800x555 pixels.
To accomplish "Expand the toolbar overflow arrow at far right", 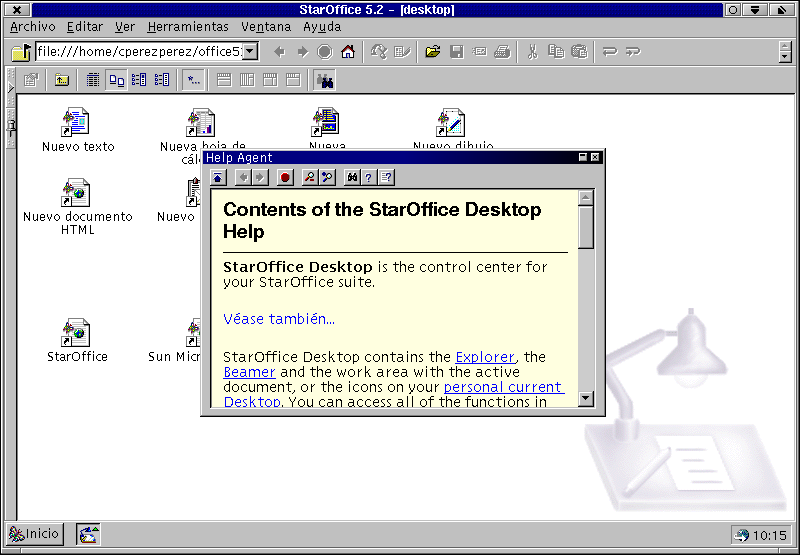I will 785,52.
